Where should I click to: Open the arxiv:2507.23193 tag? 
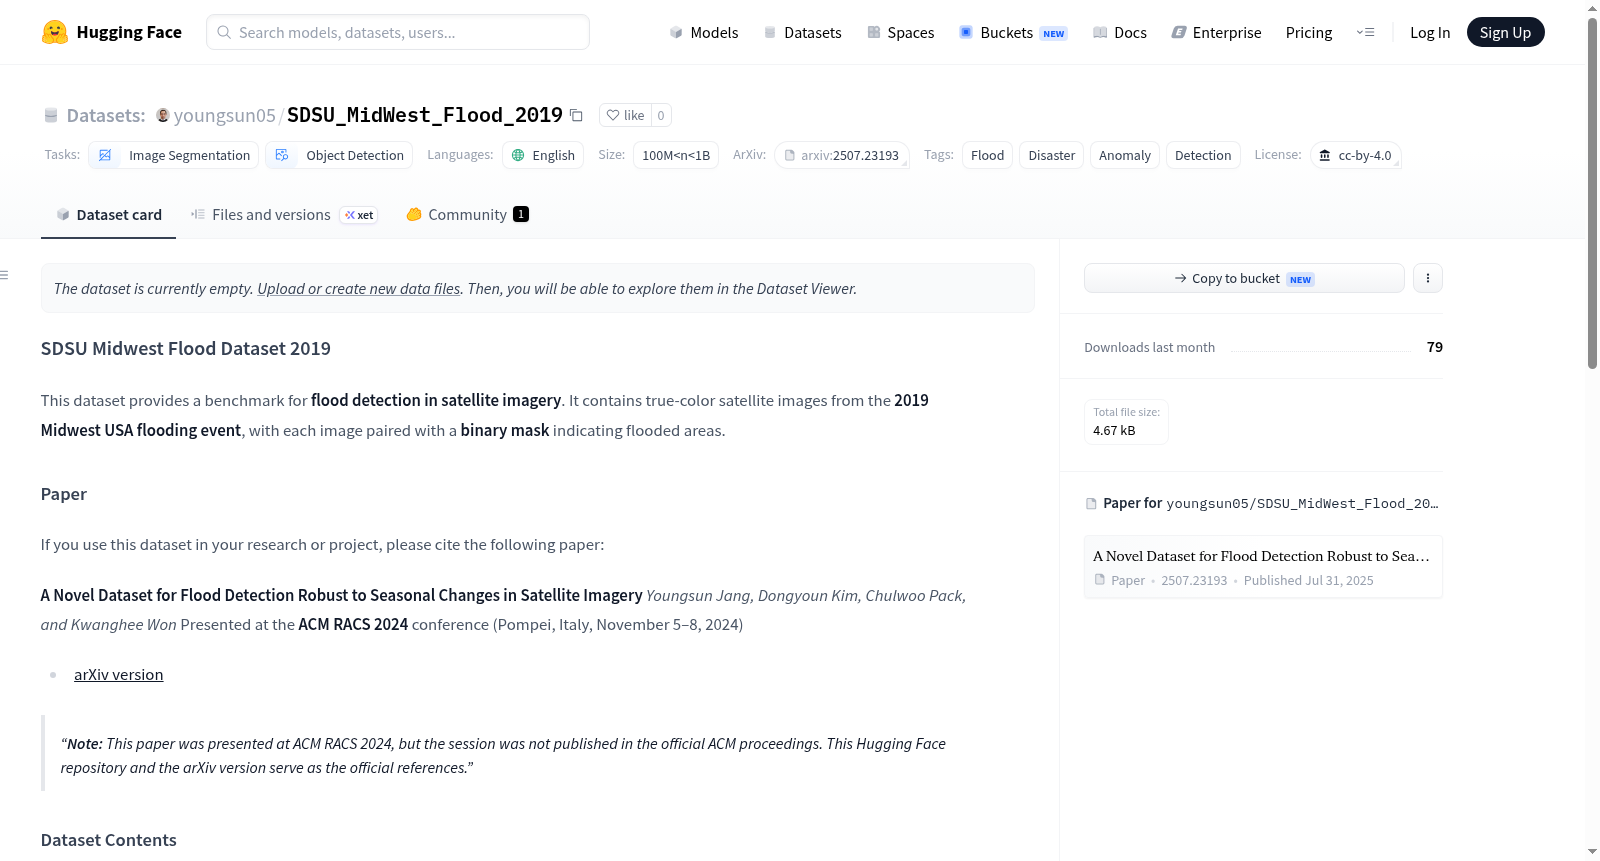click(842, 155)
